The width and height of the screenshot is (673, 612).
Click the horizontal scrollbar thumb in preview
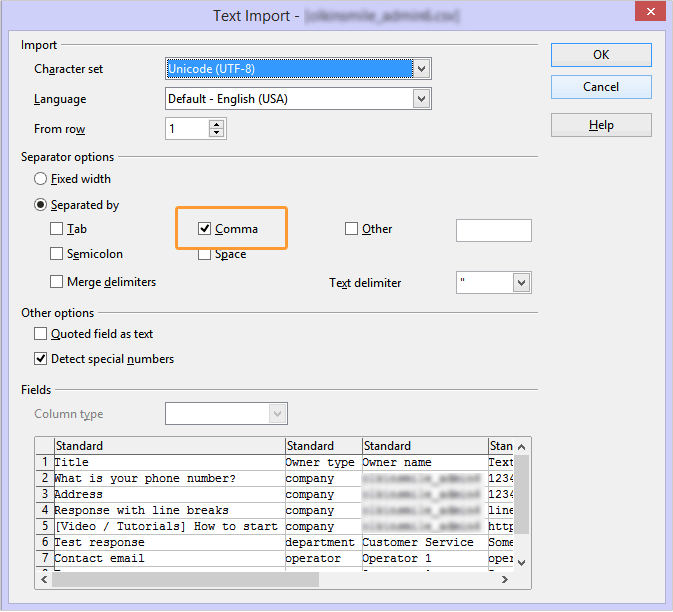tap(185, 579)
